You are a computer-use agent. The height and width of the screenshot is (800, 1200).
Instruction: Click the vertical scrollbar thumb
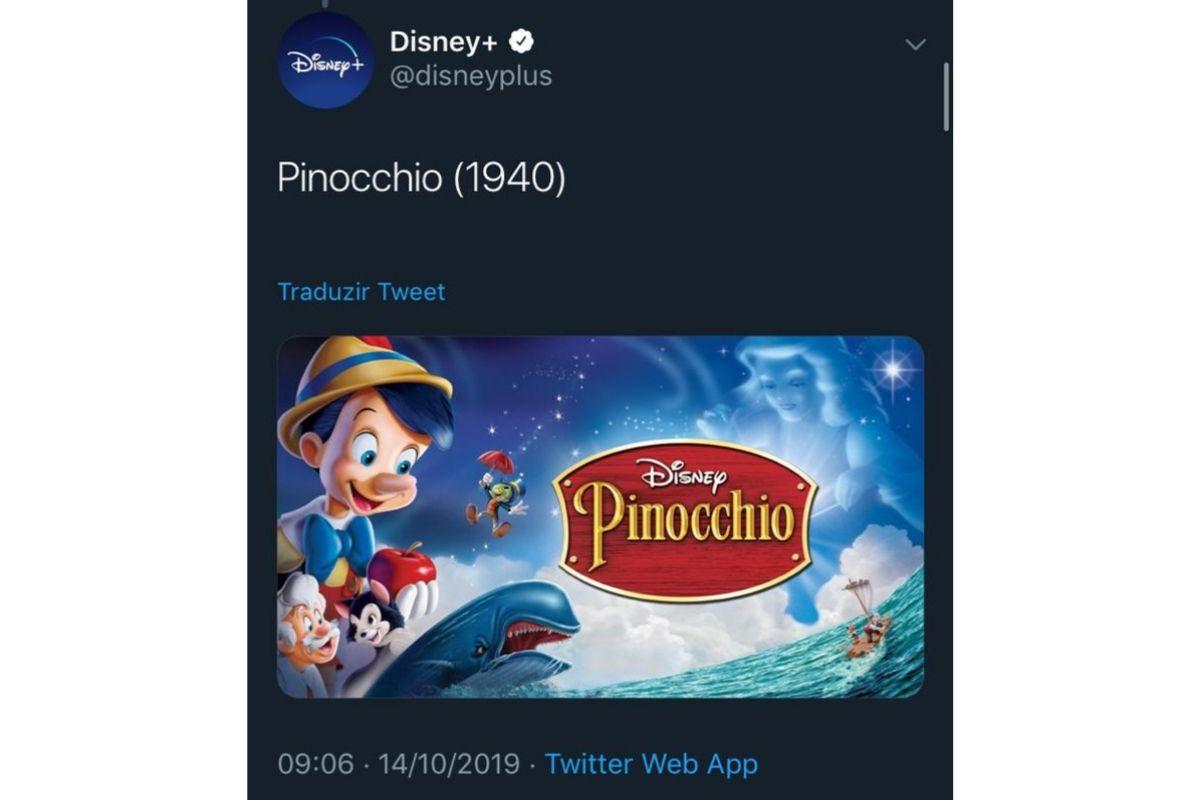pos(945,96)
